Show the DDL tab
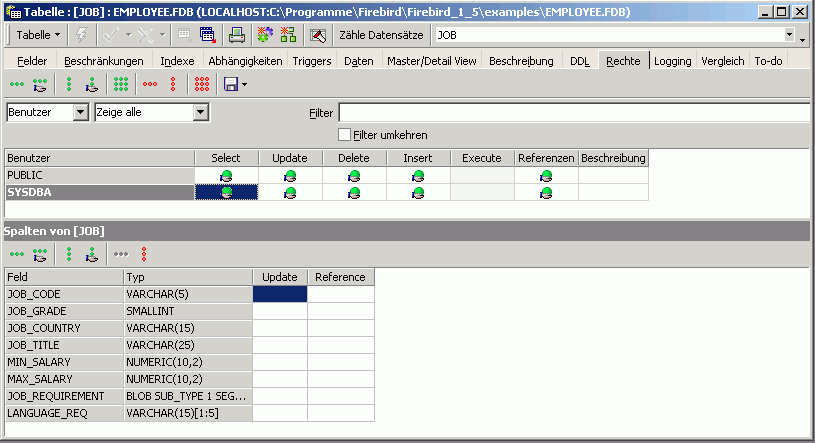Viewport: 815px width, 443px height. coord(580,61)
